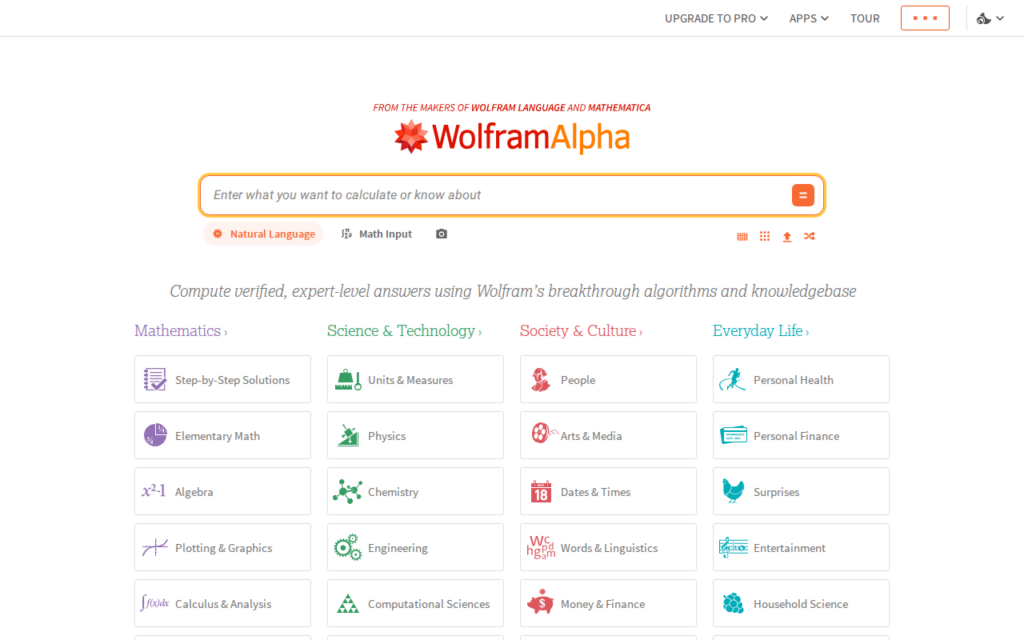Click the Algebra x²-1 icon
Viewport: 1024px width, 640px height.
[x=154, y=491]
